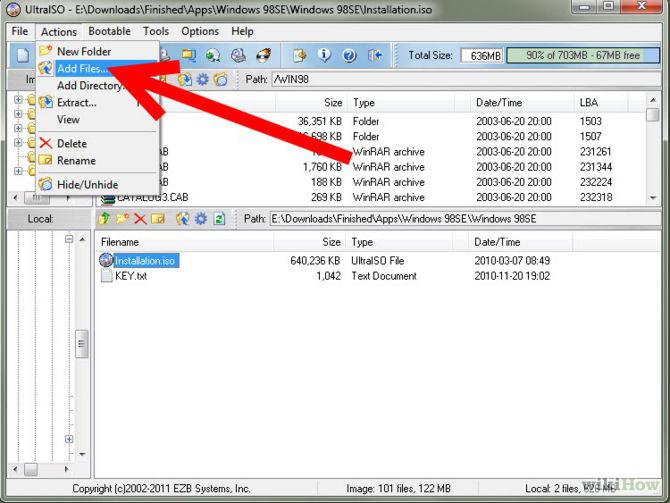Choose View from Actions menu

click(98, 120)
